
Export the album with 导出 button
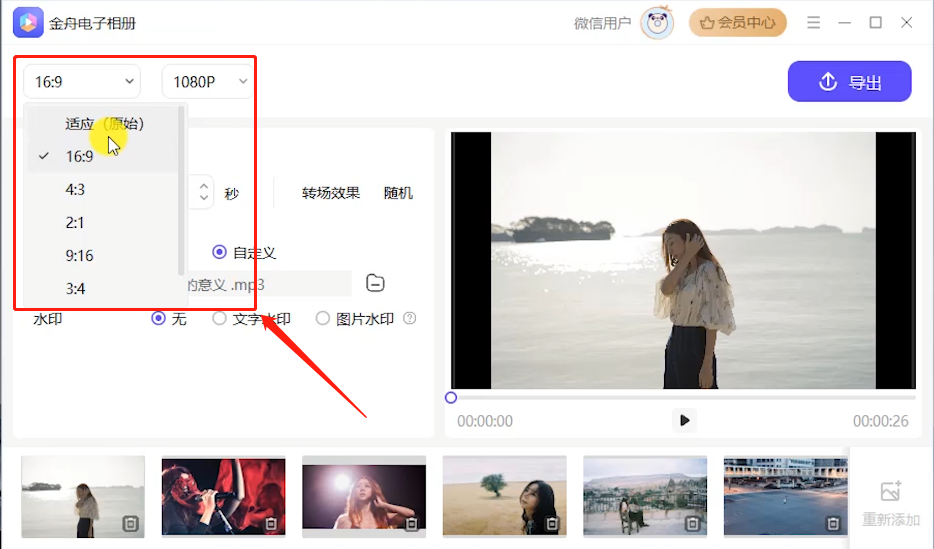tap(849, 82)
